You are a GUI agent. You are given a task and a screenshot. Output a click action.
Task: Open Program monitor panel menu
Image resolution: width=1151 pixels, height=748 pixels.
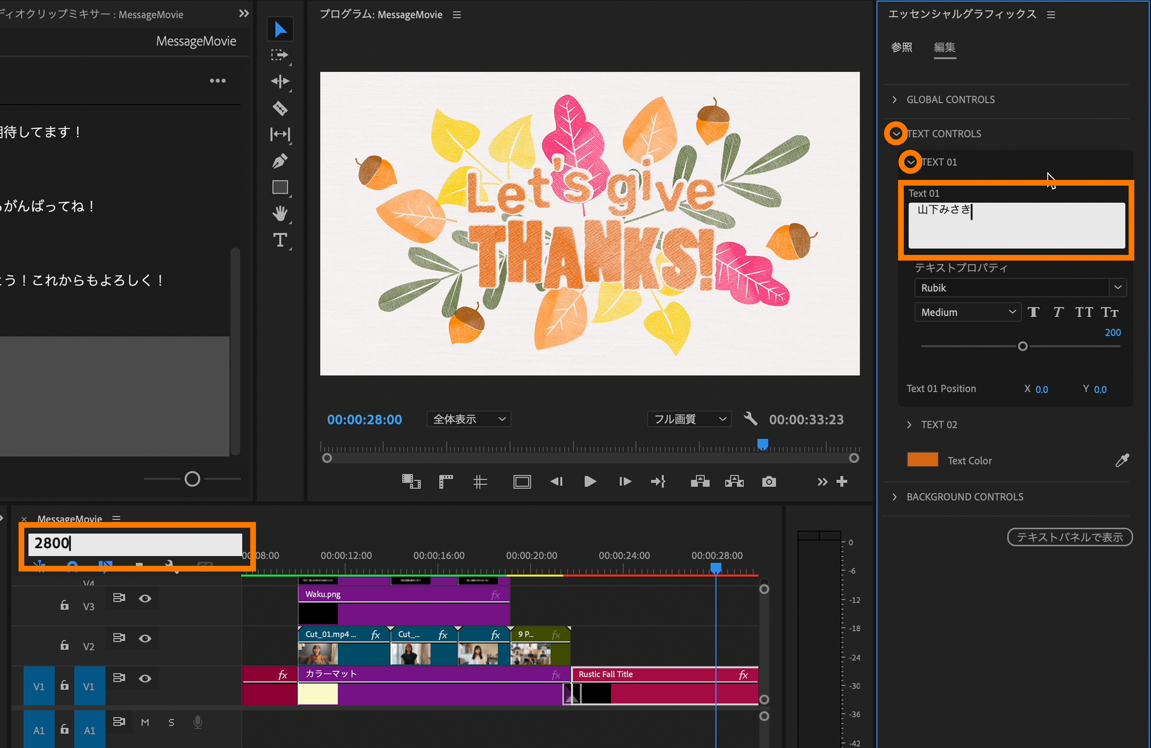457,15
